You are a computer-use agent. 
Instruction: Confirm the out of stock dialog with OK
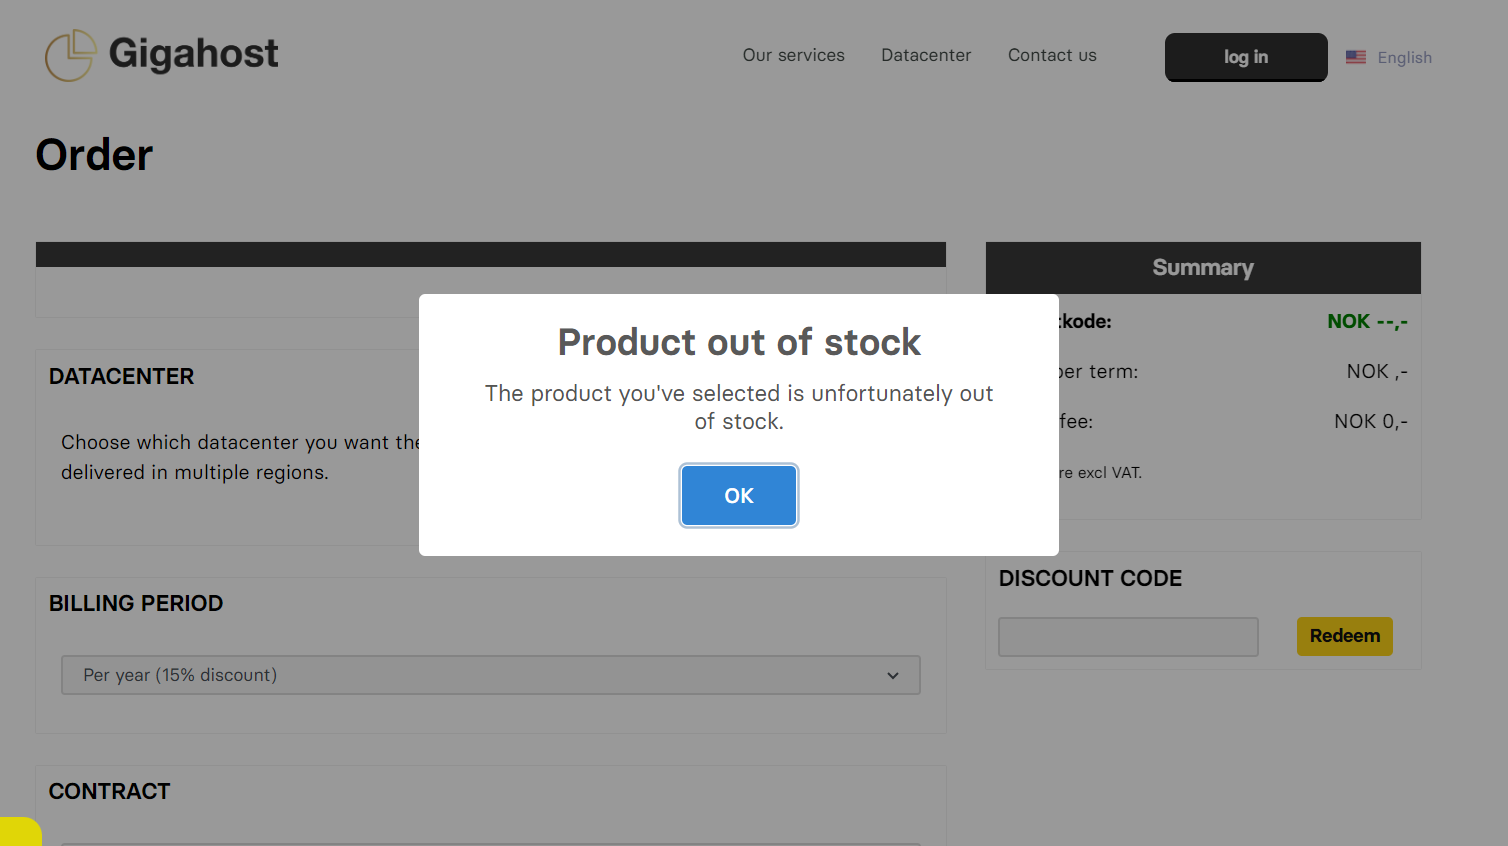[739, 496]
